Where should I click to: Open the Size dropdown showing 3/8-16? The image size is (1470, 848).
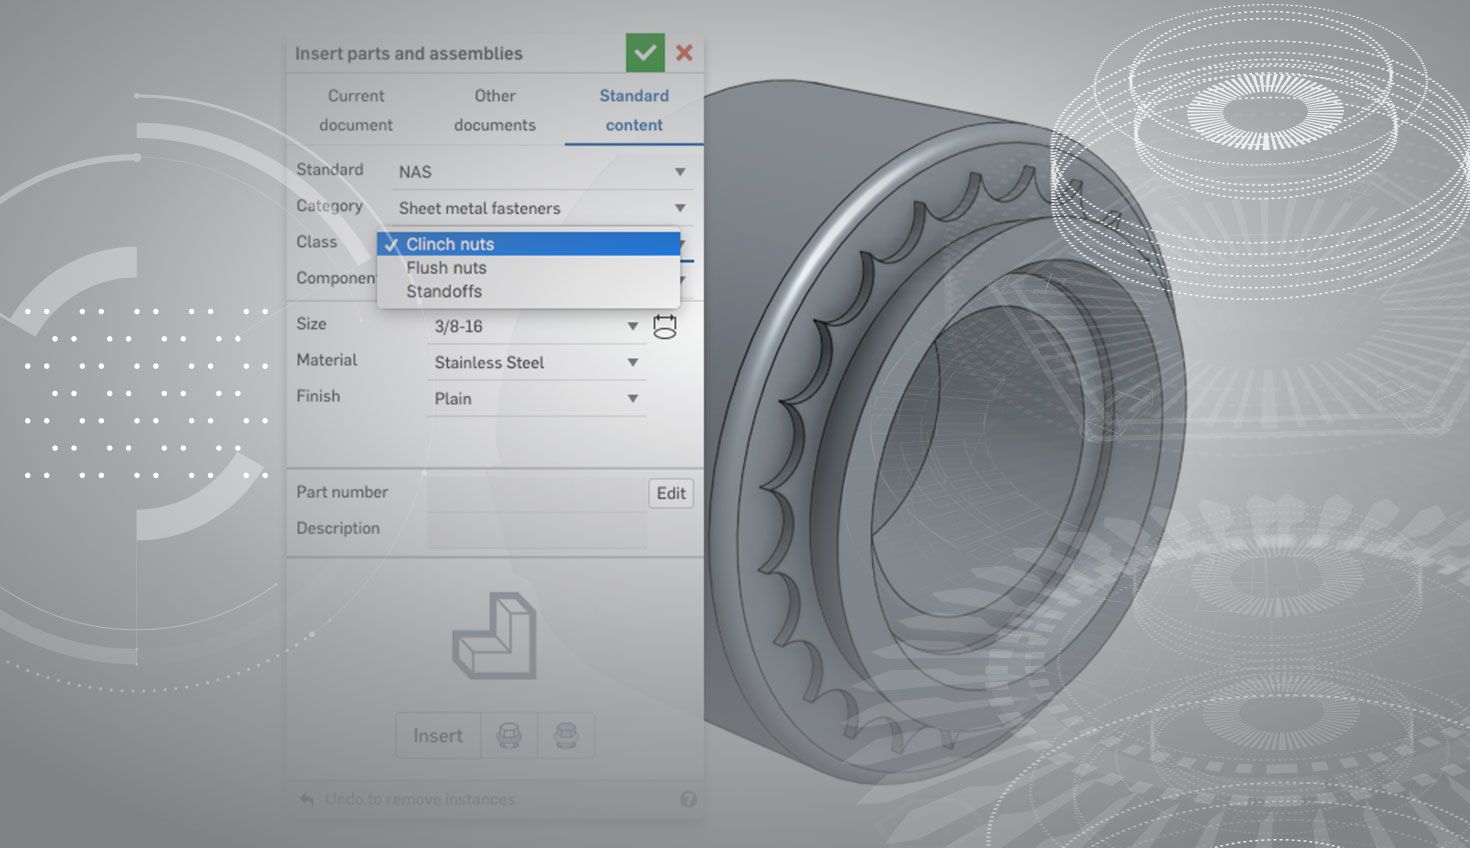(x=535, y=327)
